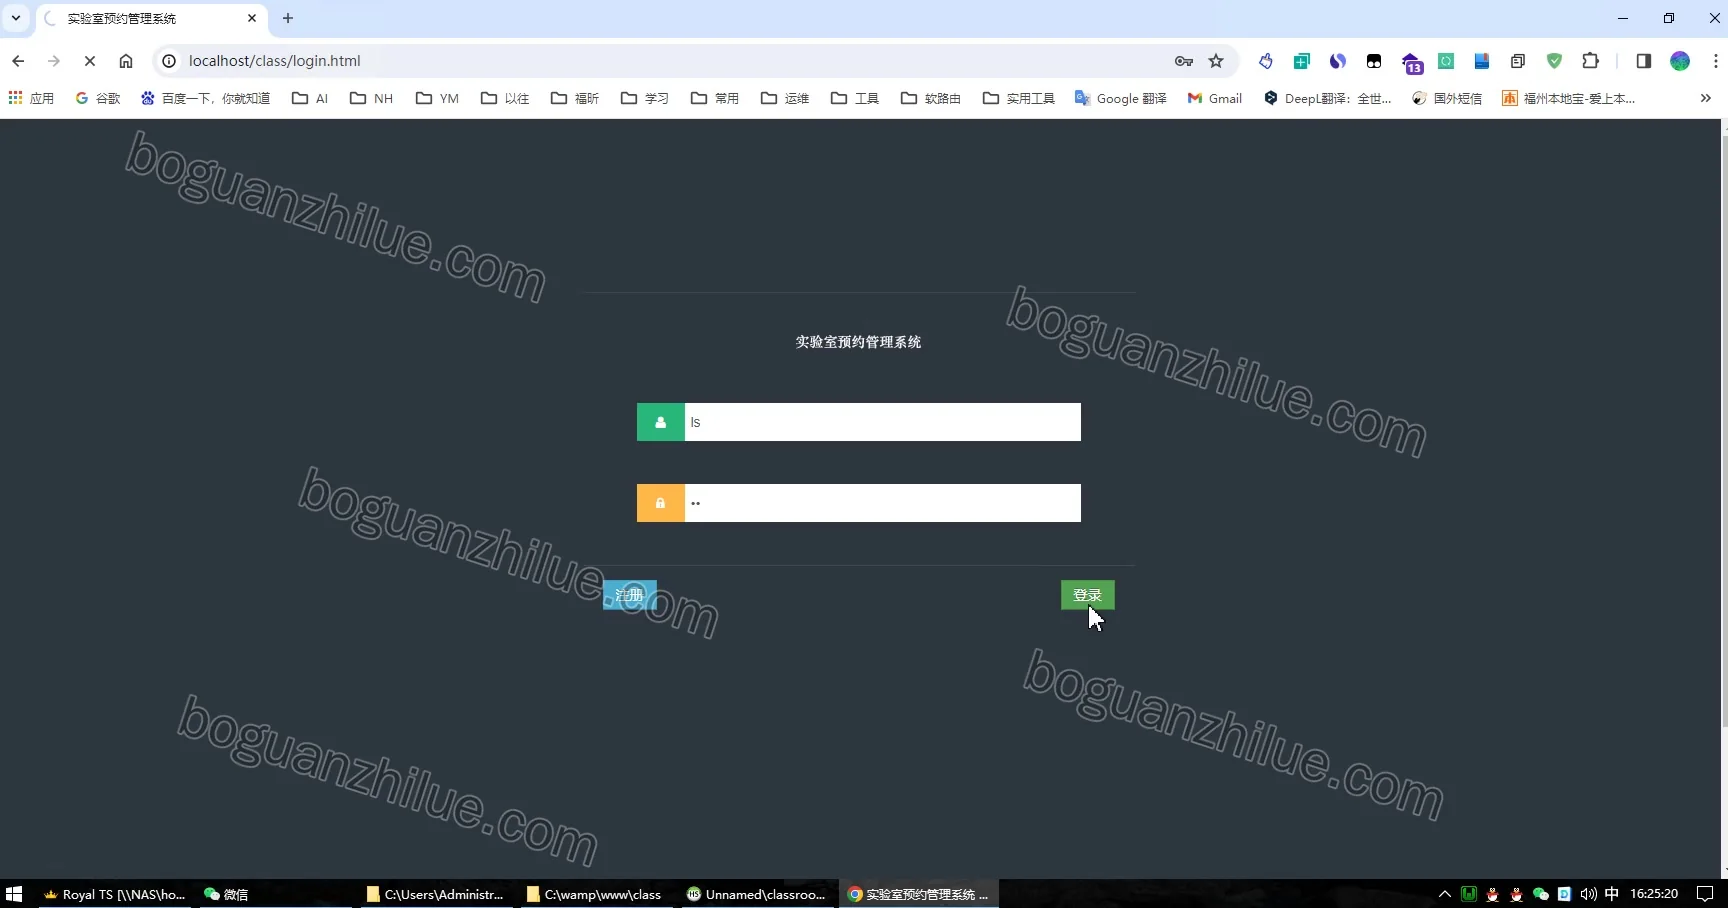Screen dimensions: 1728x908
Task: Click the purple extension icon with badge 13
Action: tap(1411, 63)
